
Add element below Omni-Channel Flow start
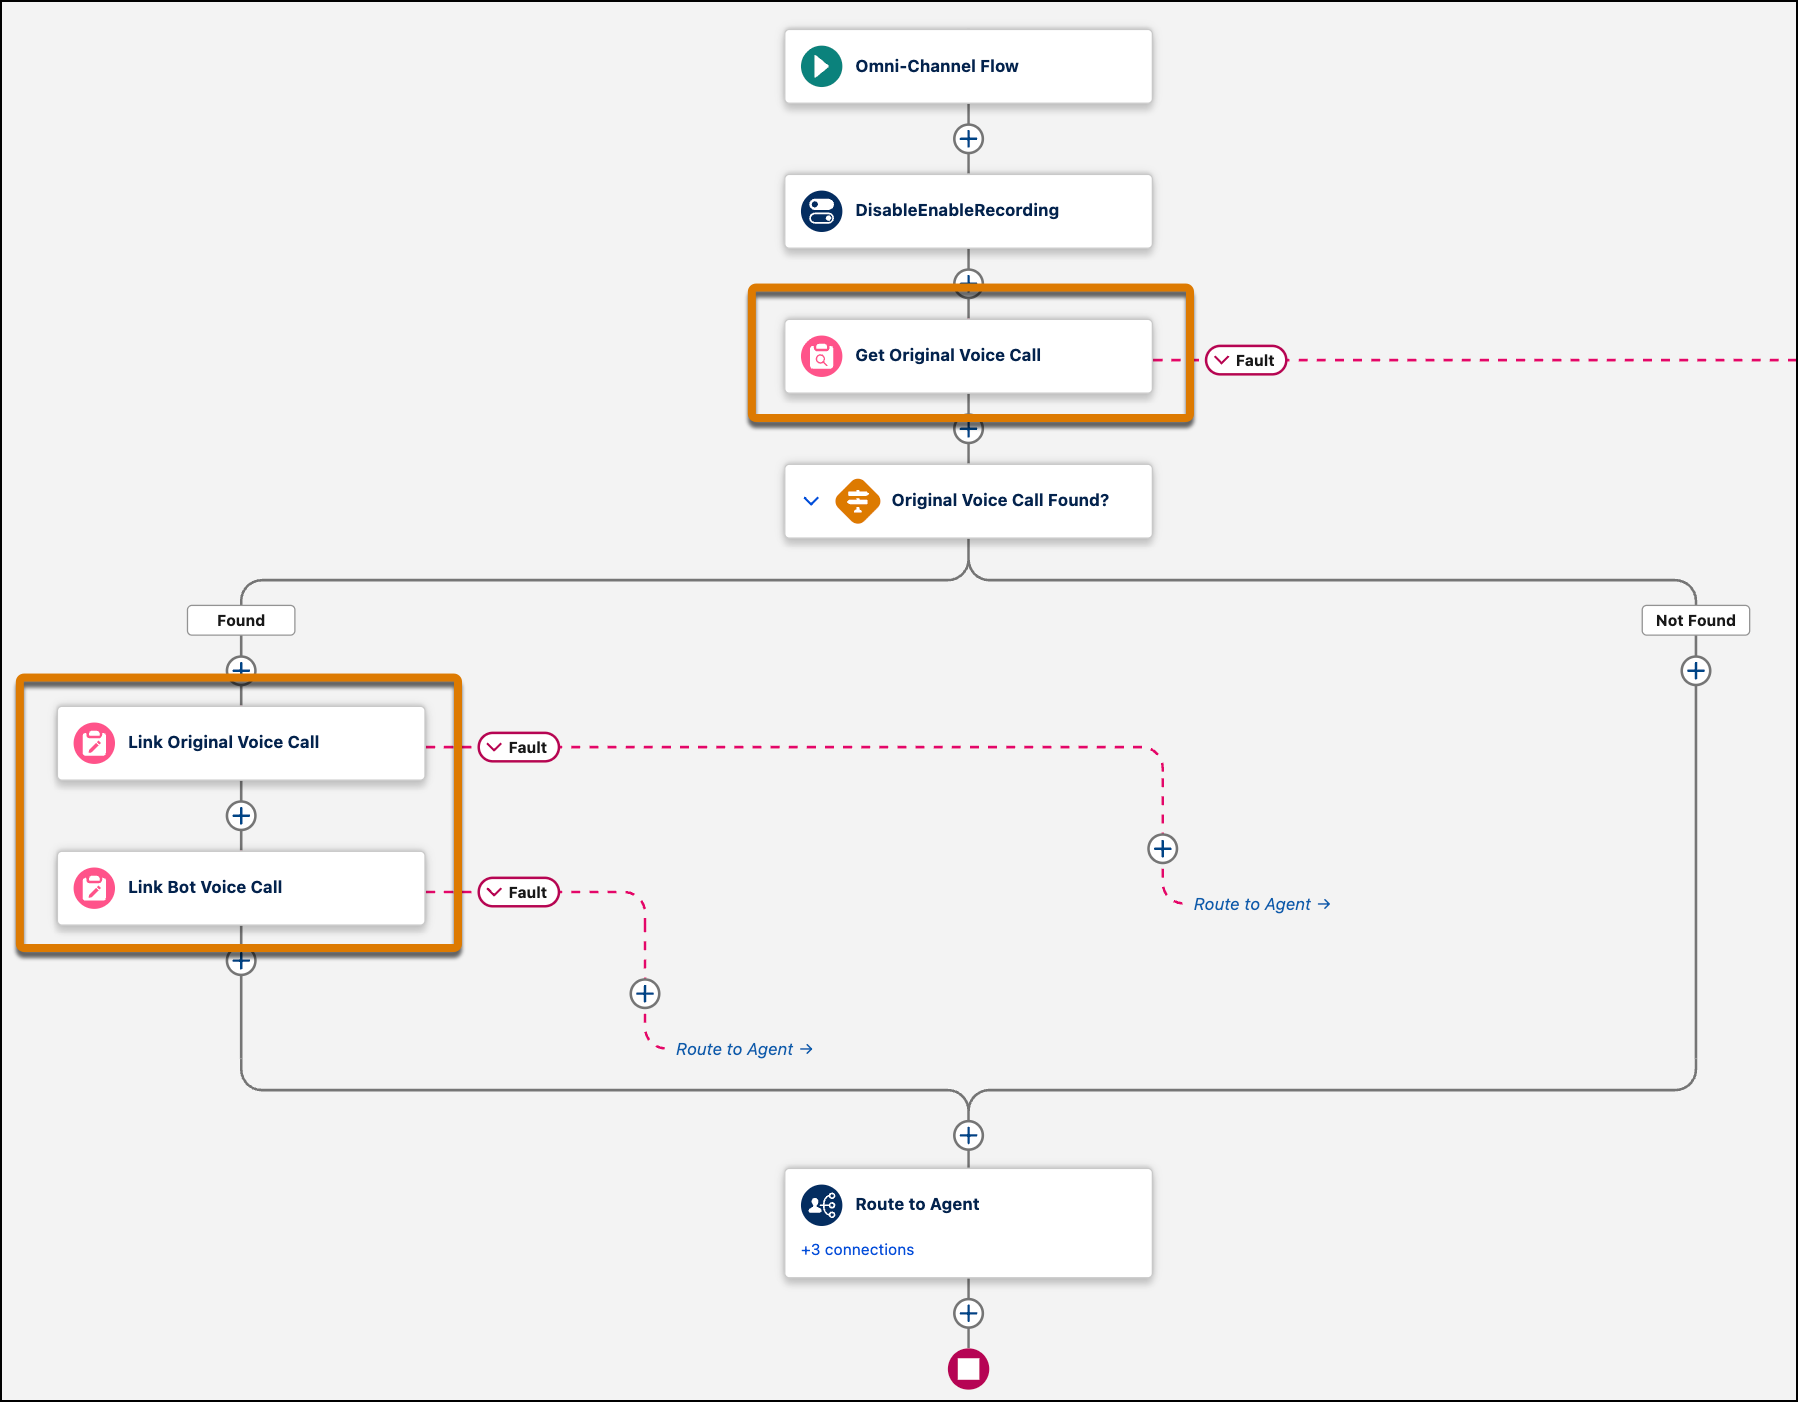click(968, 139)
